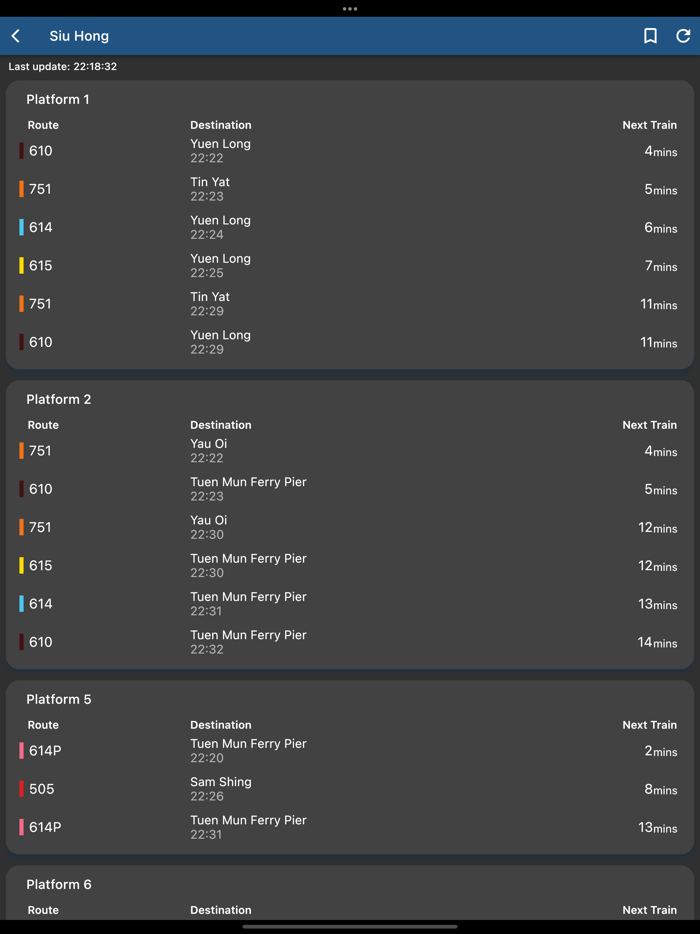Screen dimensions: 700x934
Task: Tap the Last update timestamp
Action: tap(63, 67)
